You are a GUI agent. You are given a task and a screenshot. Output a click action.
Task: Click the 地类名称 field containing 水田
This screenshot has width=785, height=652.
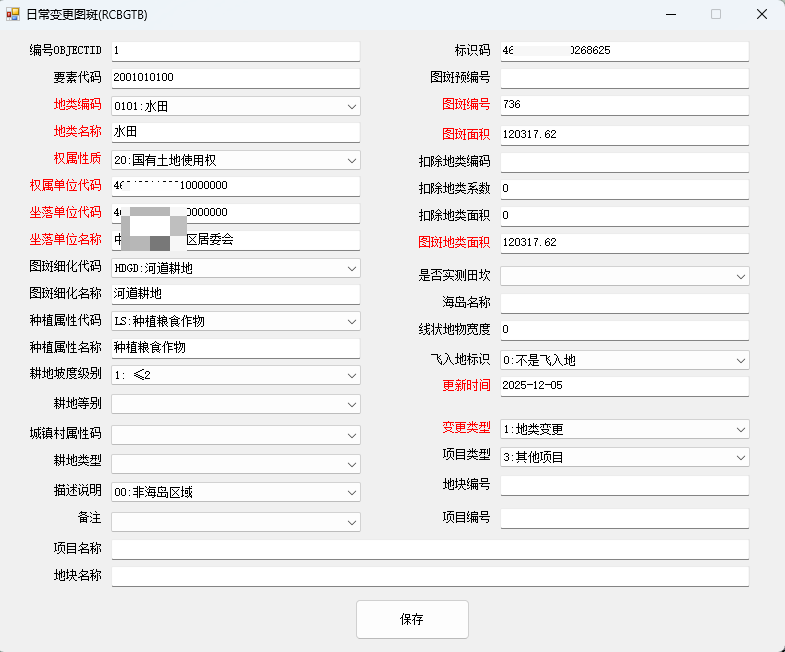point(236,132)
